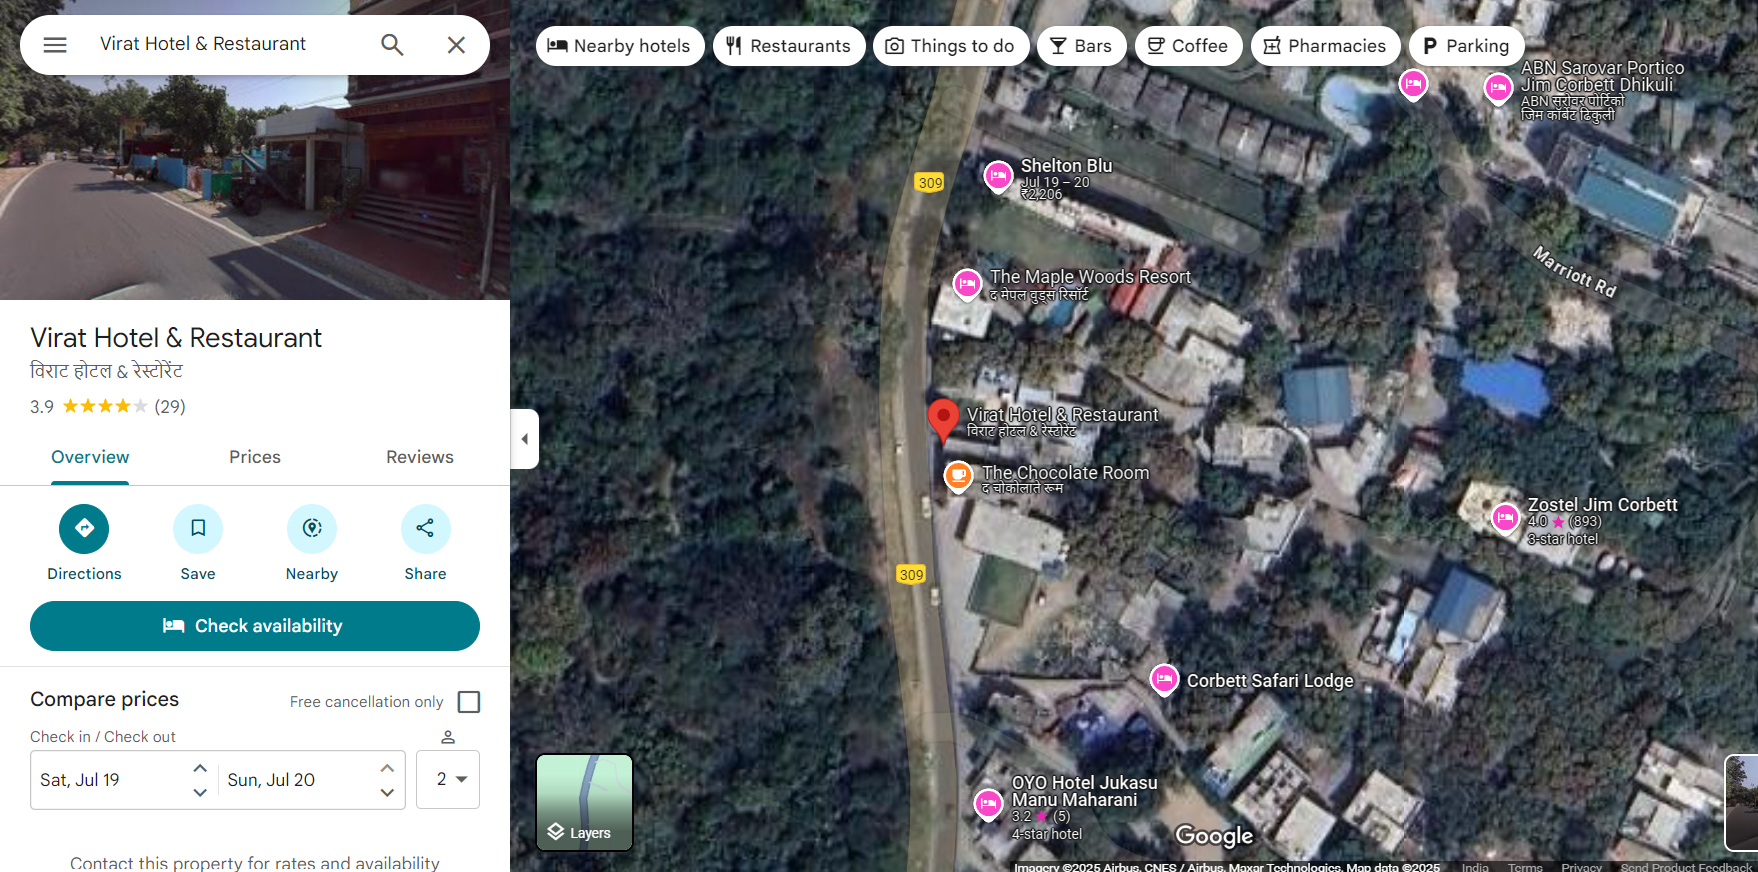Image resolution: width=1758 pixels, height=872 pixels.
Task: Filter map by Things to do chip
Action: point(951,46)
